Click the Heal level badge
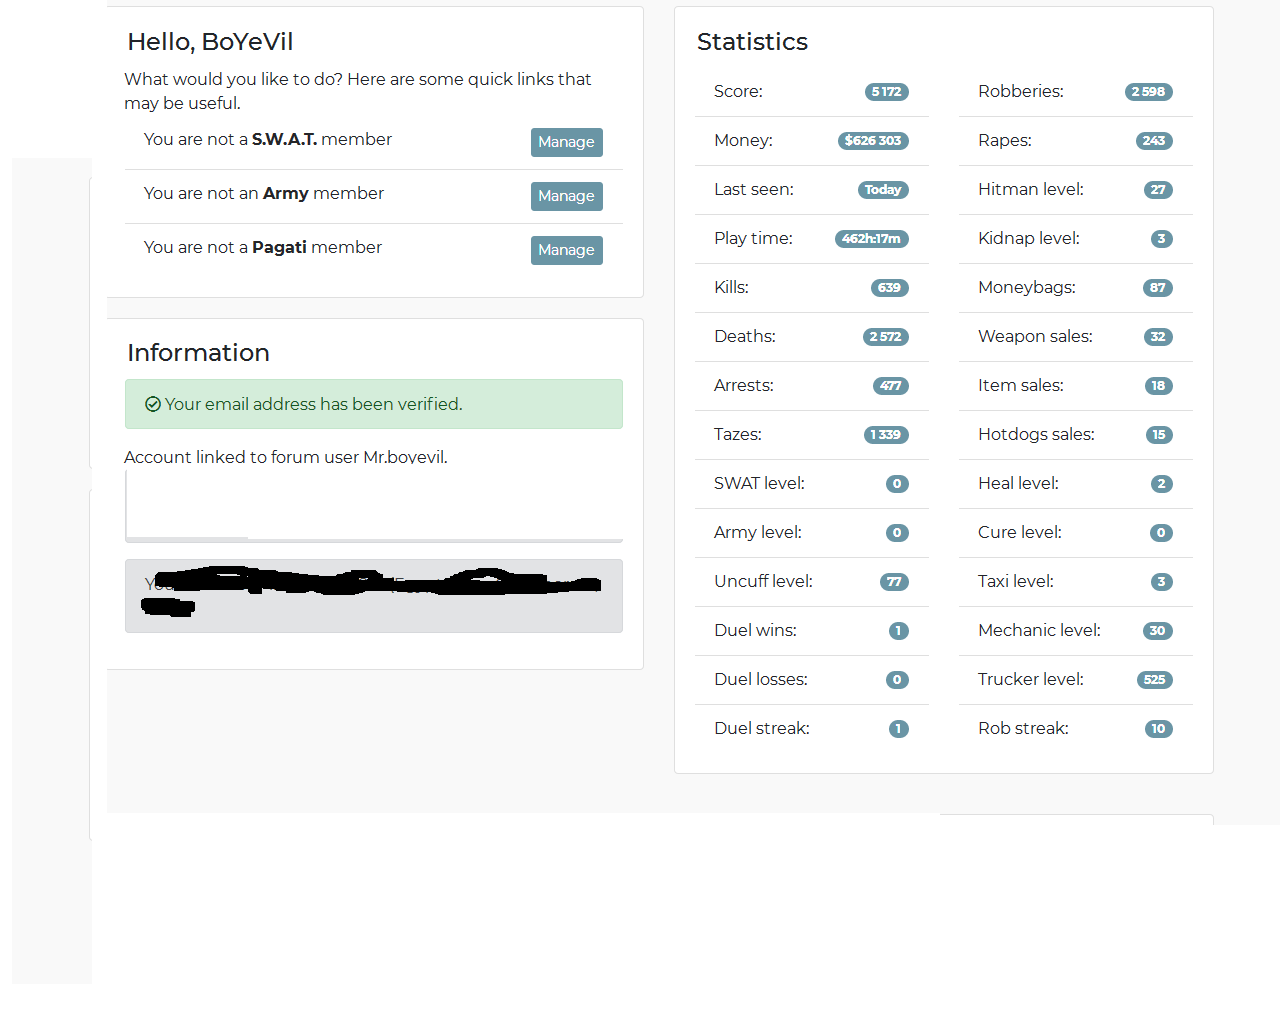The width and height of the screenshot is (1280, 1024). click(x=1161, y=484)
